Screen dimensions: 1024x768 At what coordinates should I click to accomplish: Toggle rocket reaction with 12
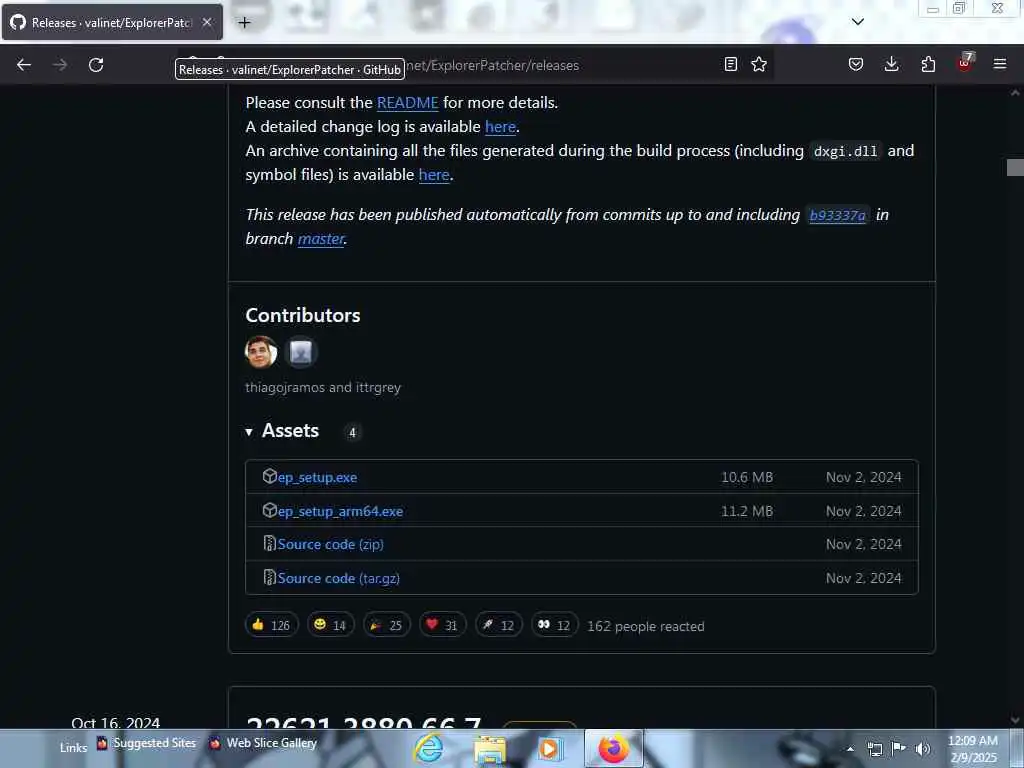coord(498,625)
